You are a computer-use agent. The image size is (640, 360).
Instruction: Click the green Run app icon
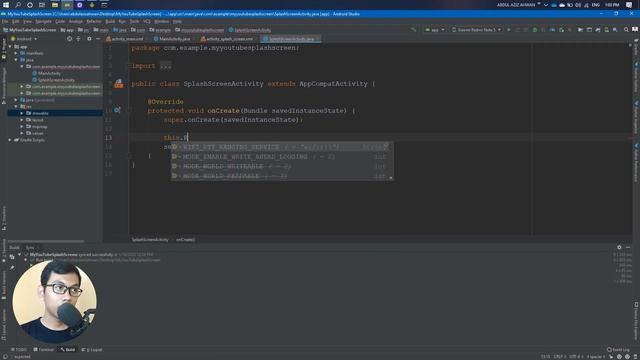[x=509, y=30]
